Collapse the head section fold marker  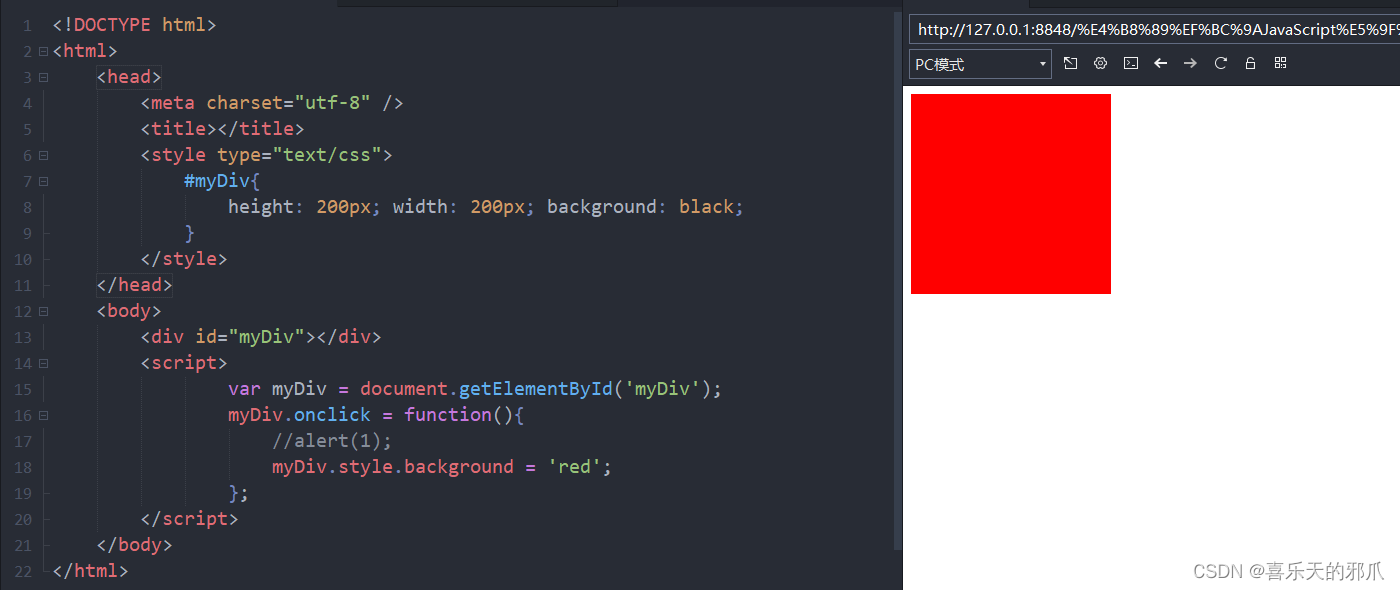(x=43, y=77)
